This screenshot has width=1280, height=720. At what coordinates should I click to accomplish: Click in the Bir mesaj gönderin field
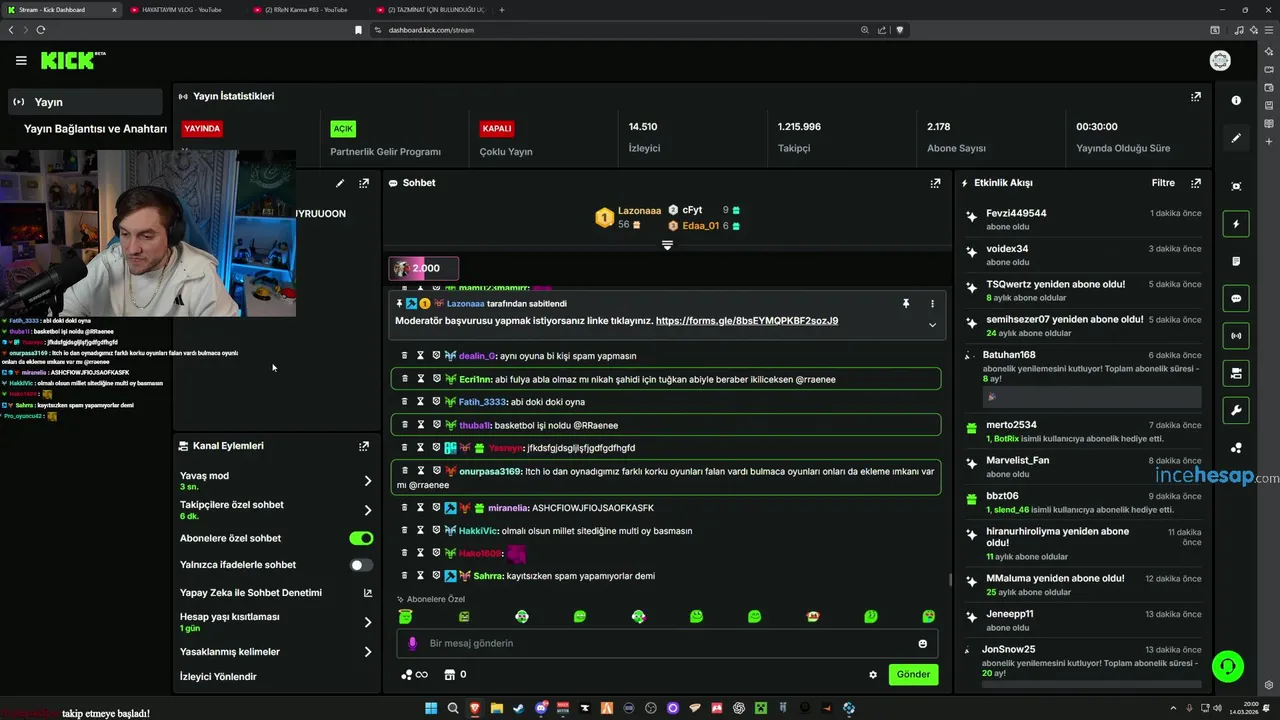[x=665, y=644]
